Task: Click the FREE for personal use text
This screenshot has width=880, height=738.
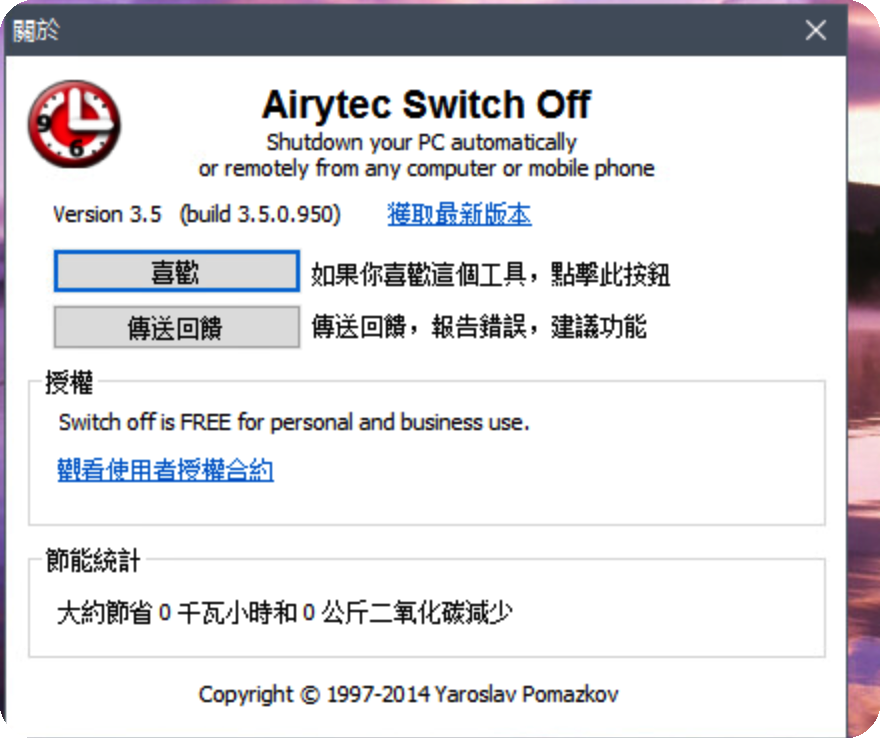Action: pyautogui.click(x=293, y=422)
